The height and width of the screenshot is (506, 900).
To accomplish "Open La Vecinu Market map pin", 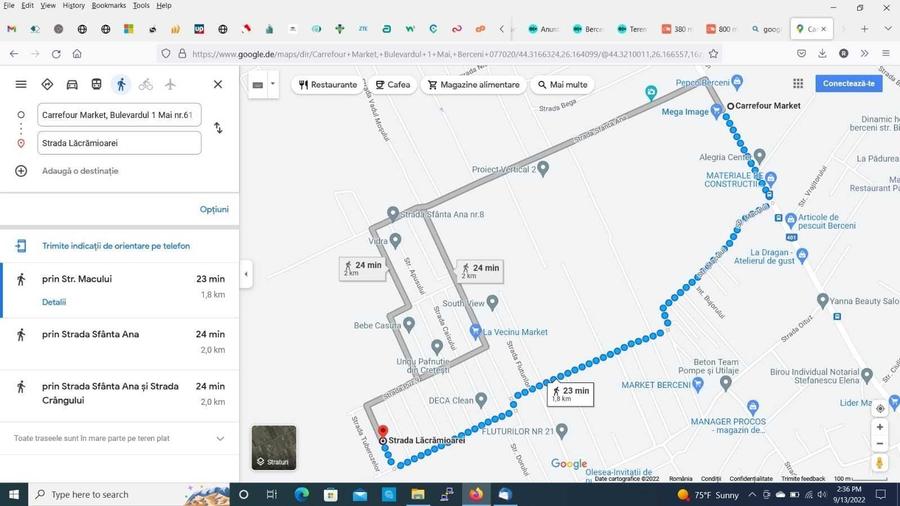I will tap(475, 330).
